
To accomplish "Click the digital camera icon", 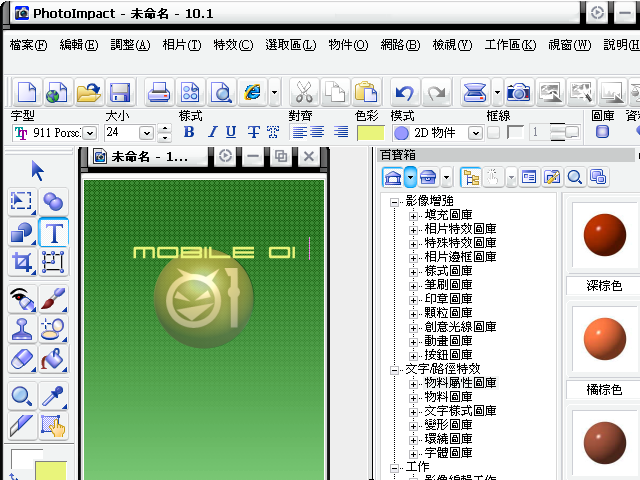I will coord(518,92).
